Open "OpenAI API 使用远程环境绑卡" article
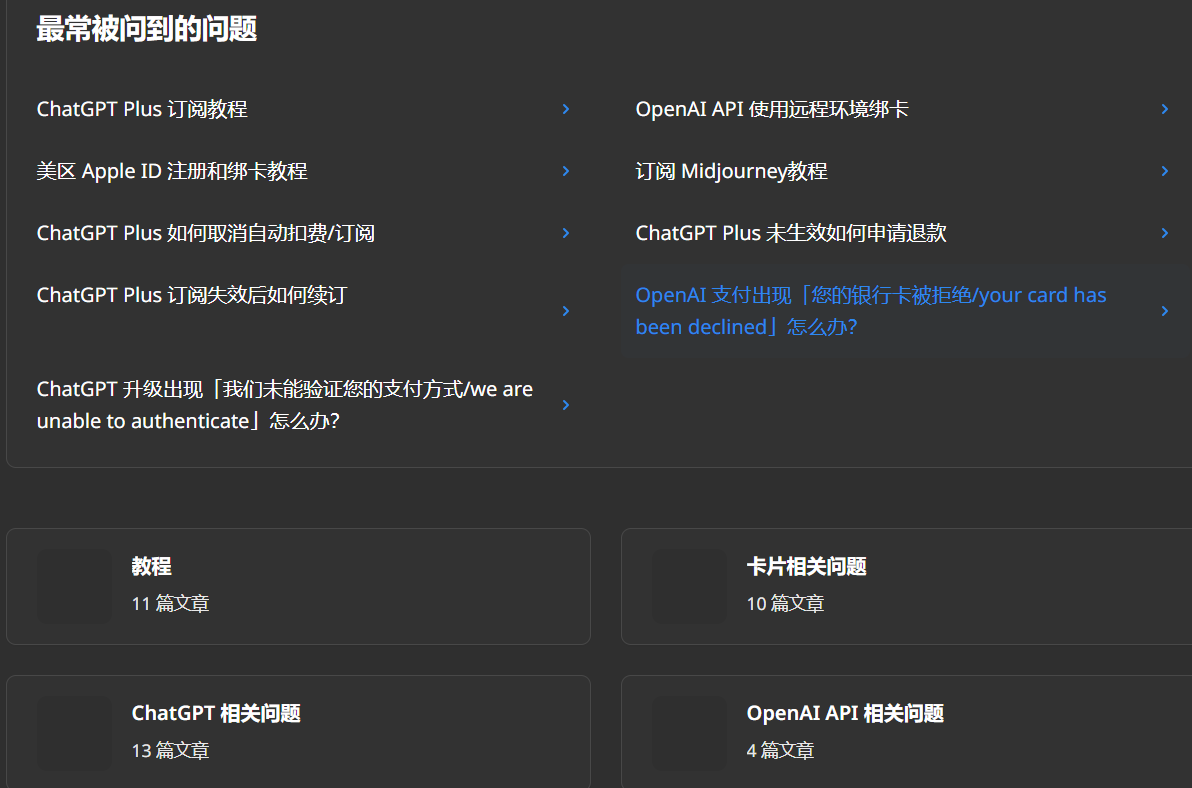1192x788 pixels. 772,109
